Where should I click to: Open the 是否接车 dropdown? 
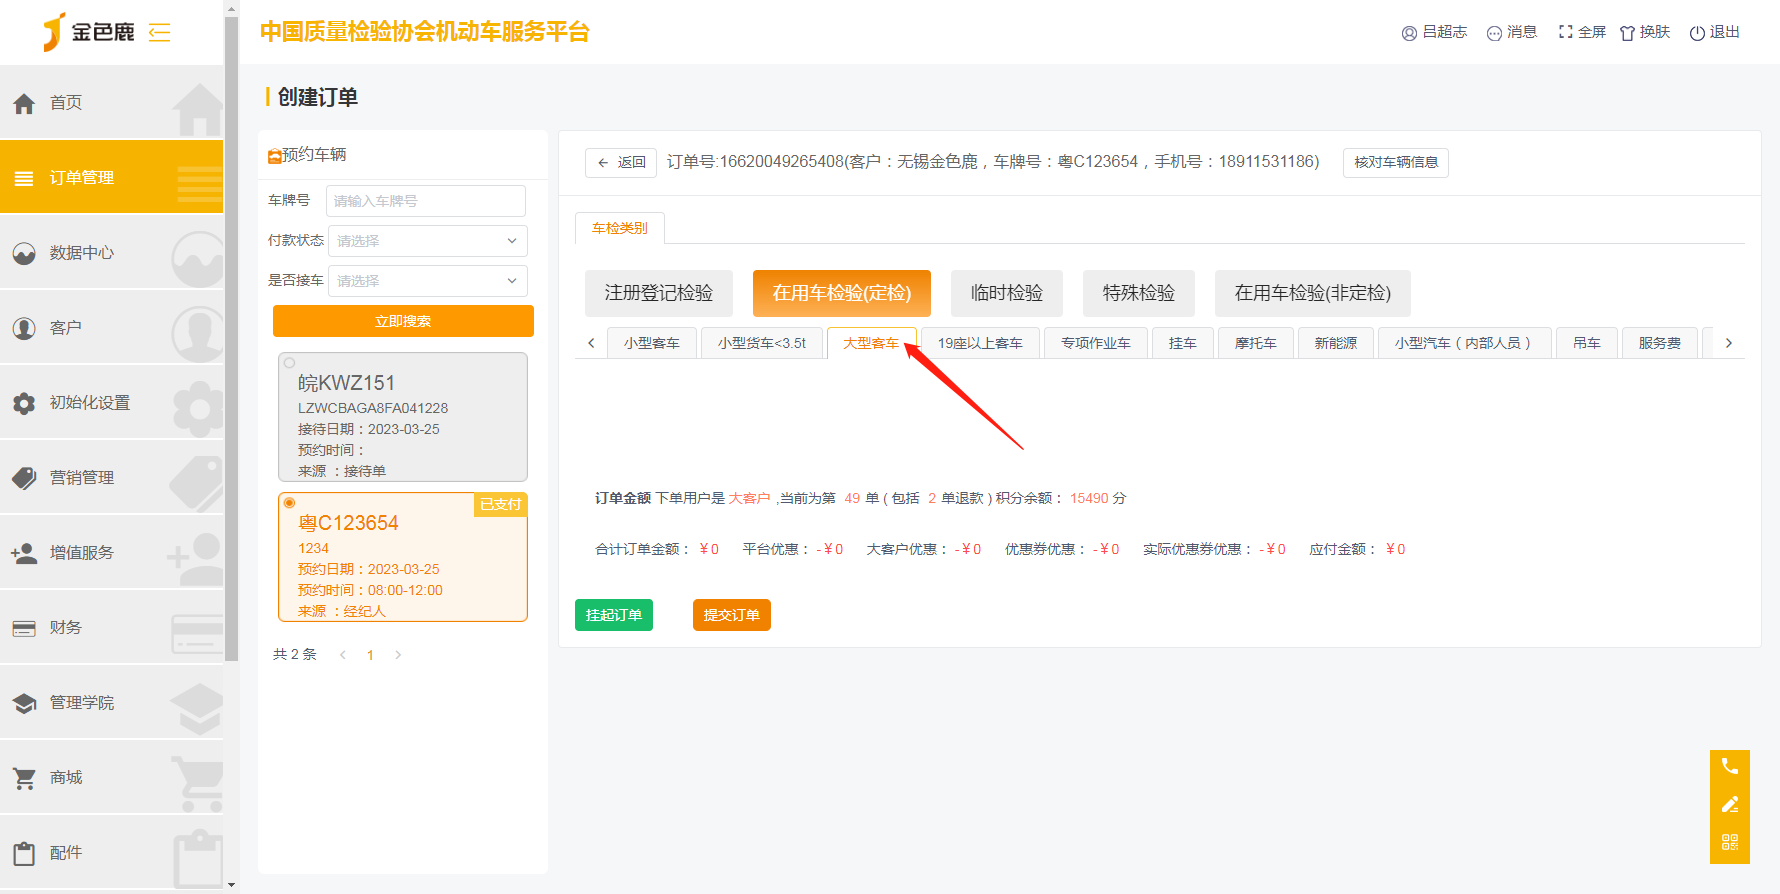[427, 281]
